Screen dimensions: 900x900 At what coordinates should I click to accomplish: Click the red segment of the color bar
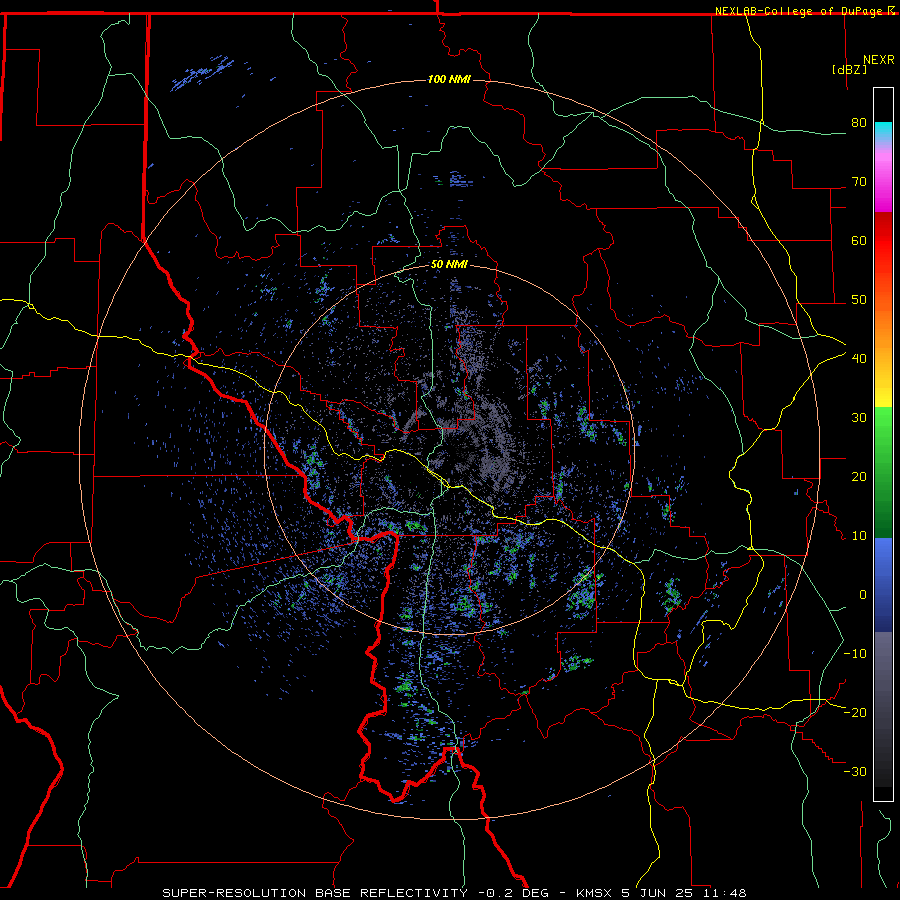pyautogui.click(x=883, y=240)
